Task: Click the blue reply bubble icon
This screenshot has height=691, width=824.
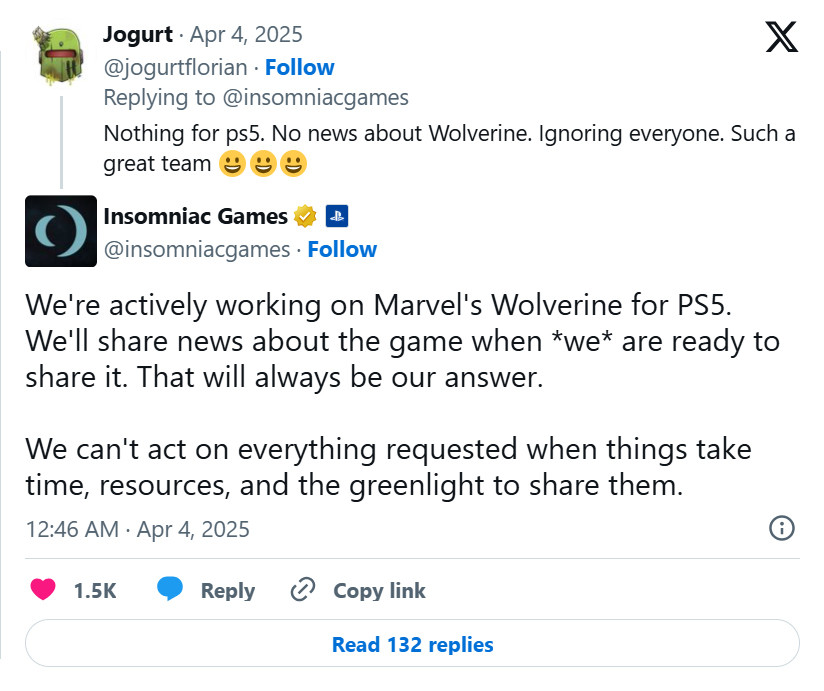Action: 170,589
